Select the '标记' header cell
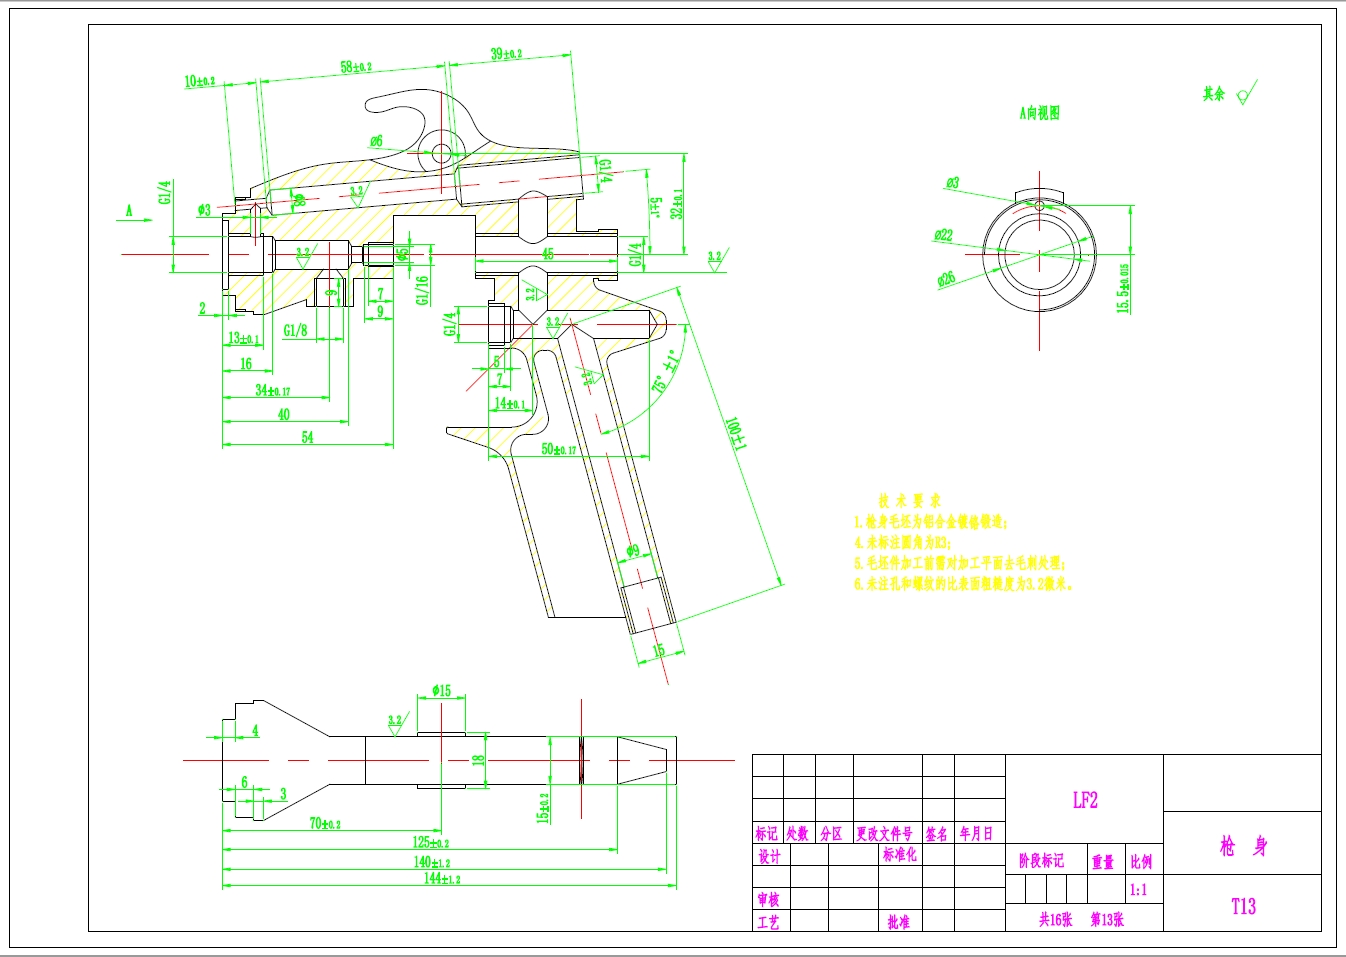 point(767,833)
